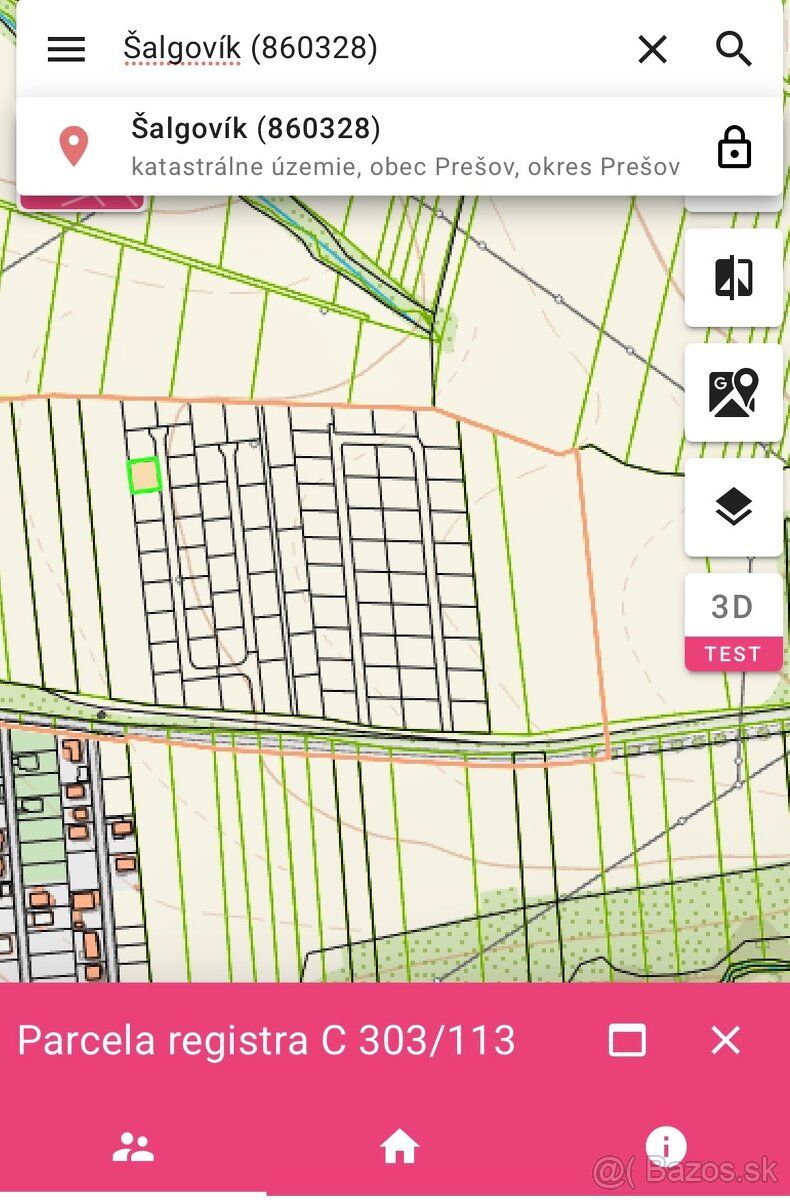Select the Šalgovík (860328) search suggestion
This screenshot has height=1200, width=790.
tap(400, 147)
